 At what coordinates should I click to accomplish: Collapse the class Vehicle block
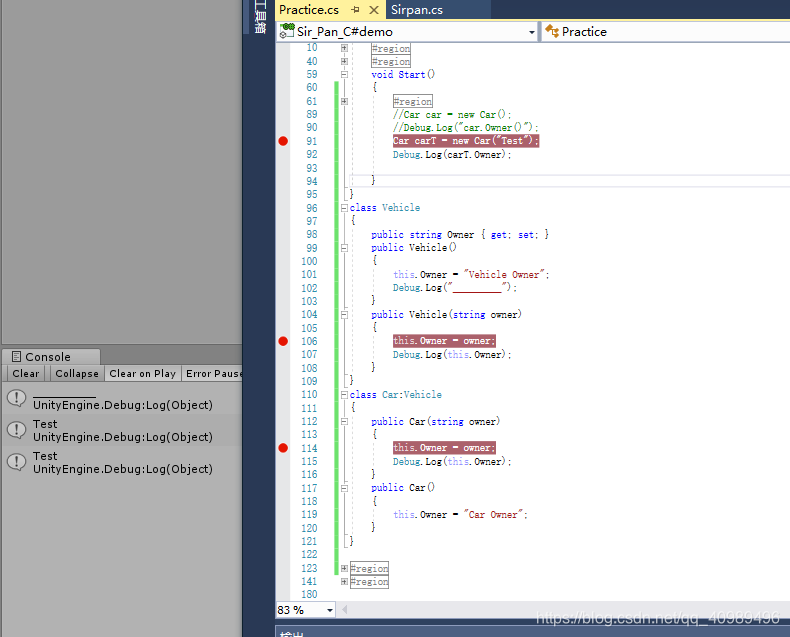344,208
